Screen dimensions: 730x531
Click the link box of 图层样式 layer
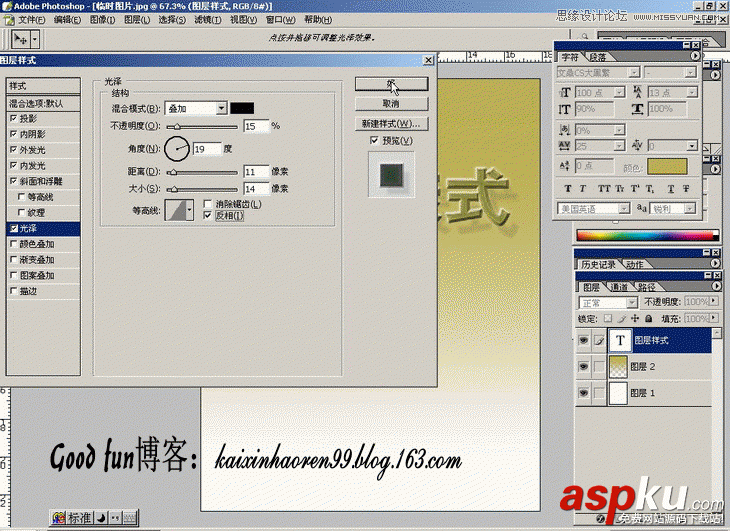pos(599,341)
